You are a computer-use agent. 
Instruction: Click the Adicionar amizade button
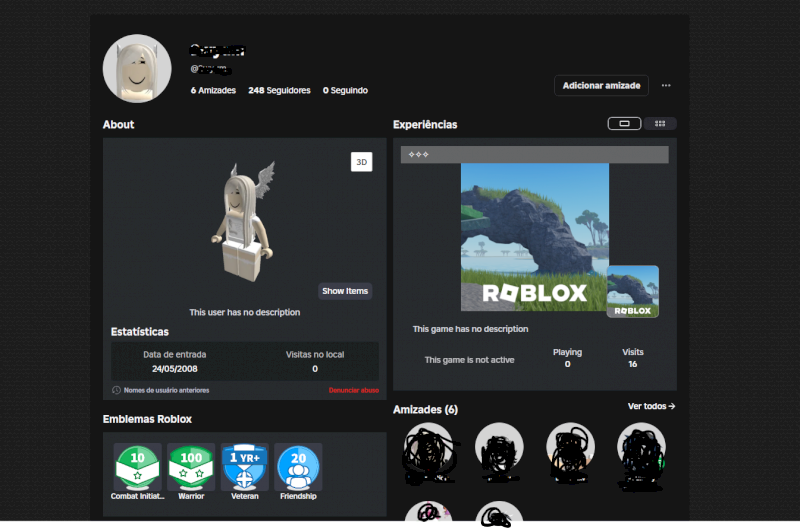(x=601, y=86)
